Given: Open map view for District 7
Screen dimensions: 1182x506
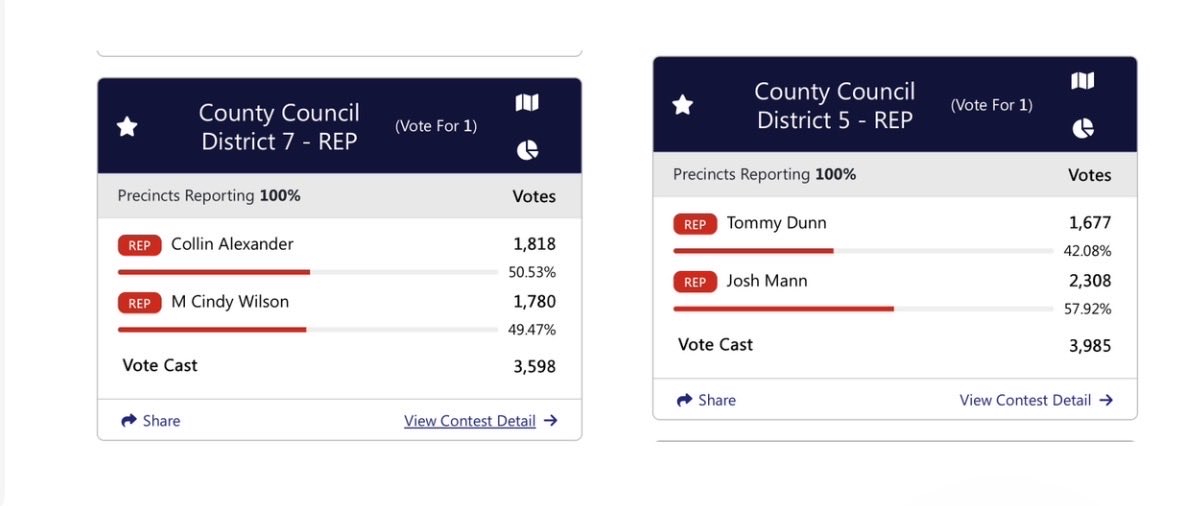Looking at the screenshot, I should coord(527,103).
